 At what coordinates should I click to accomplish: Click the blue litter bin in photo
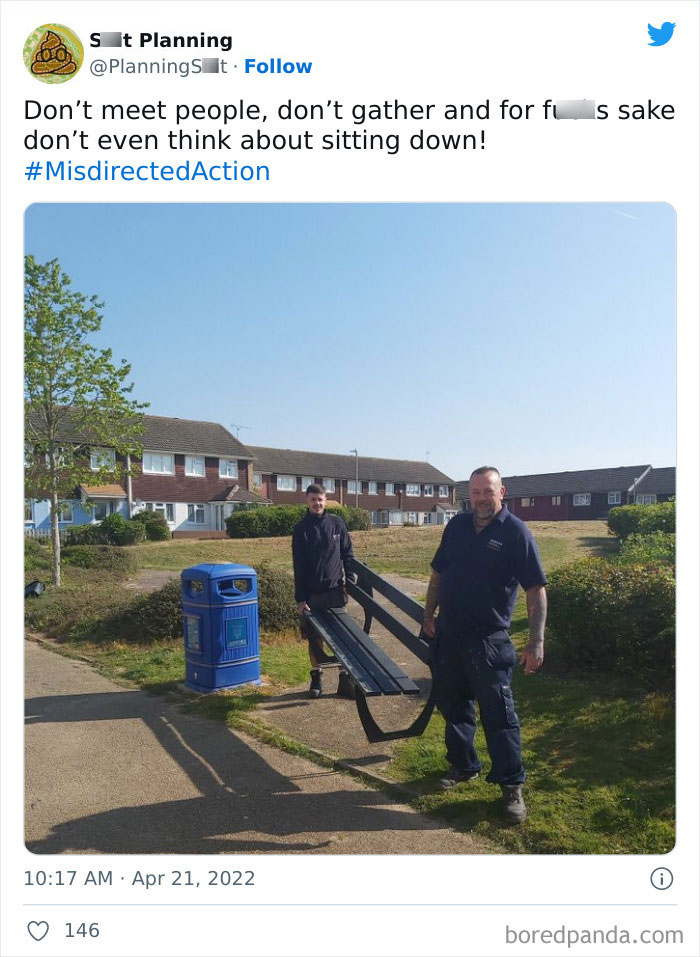(x=220, y=627)
